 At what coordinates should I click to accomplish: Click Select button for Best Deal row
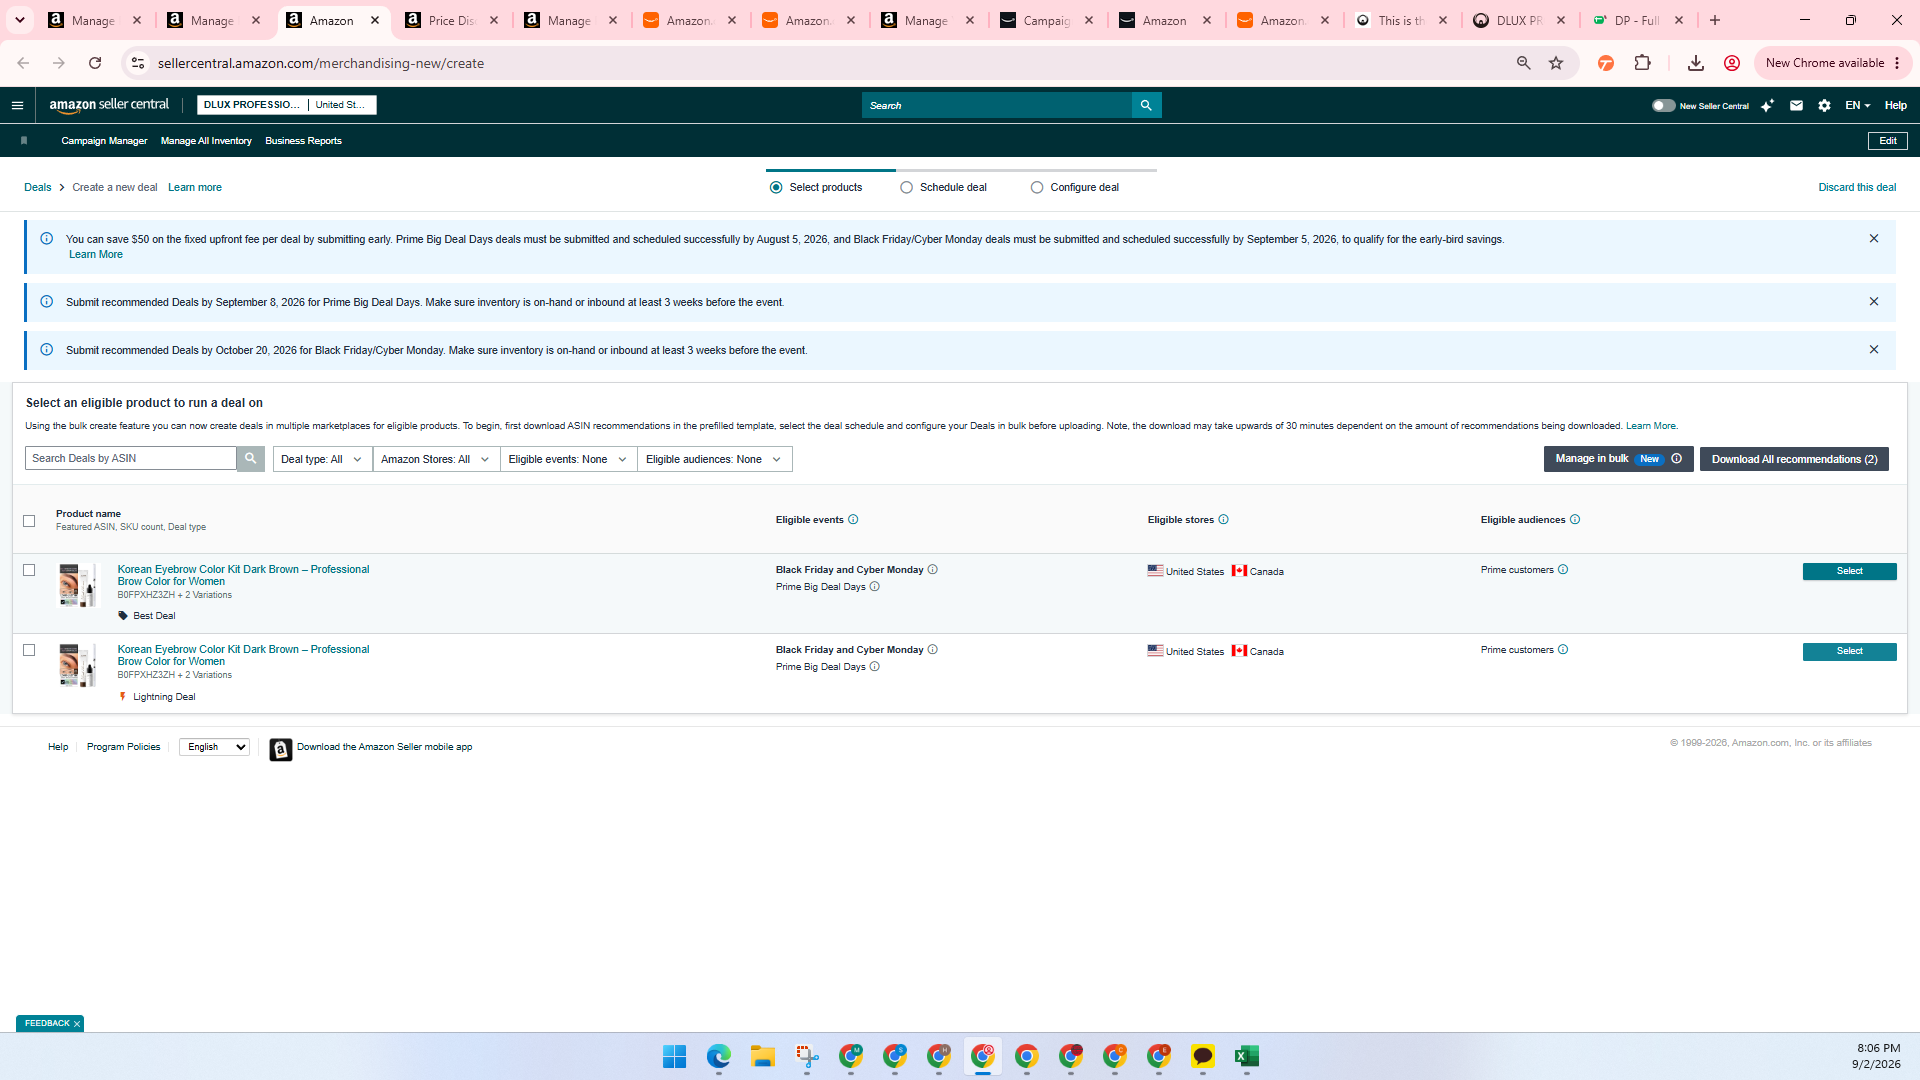pos(1849,571)
